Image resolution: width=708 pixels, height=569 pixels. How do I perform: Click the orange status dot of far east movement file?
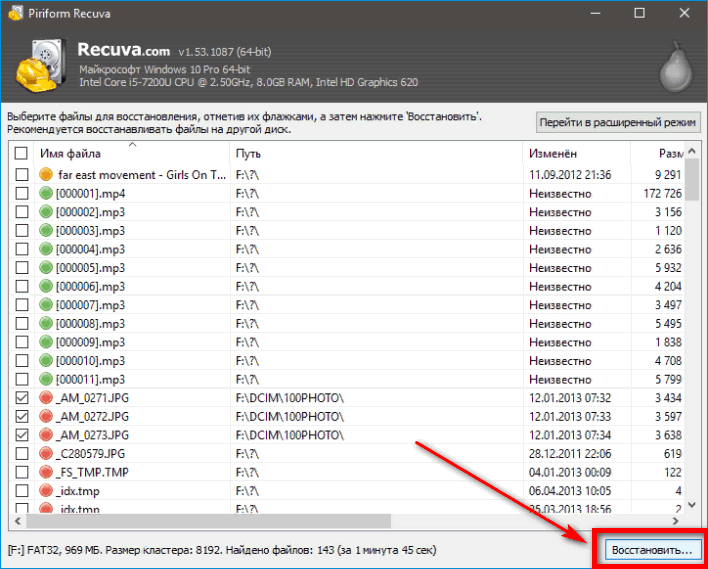[45, 174]
